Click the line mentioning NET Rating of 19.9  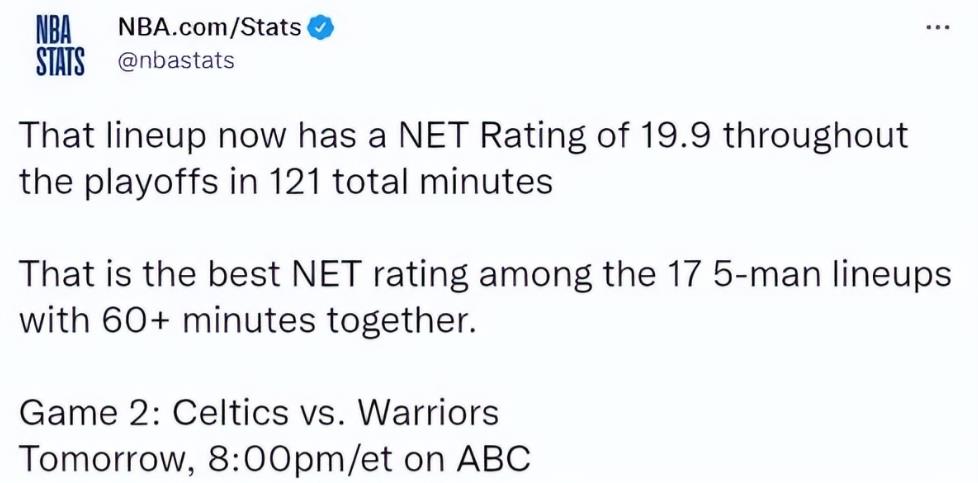click(x=463, y=137)
